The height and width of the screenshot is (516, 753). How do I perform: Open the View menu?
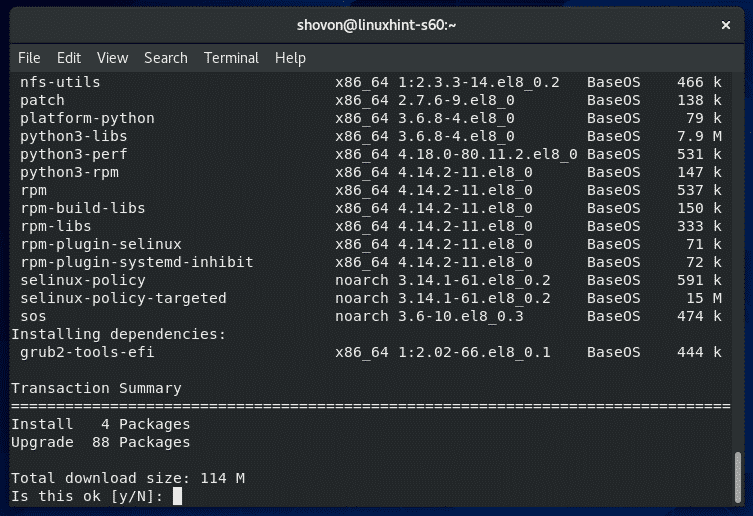113,58
